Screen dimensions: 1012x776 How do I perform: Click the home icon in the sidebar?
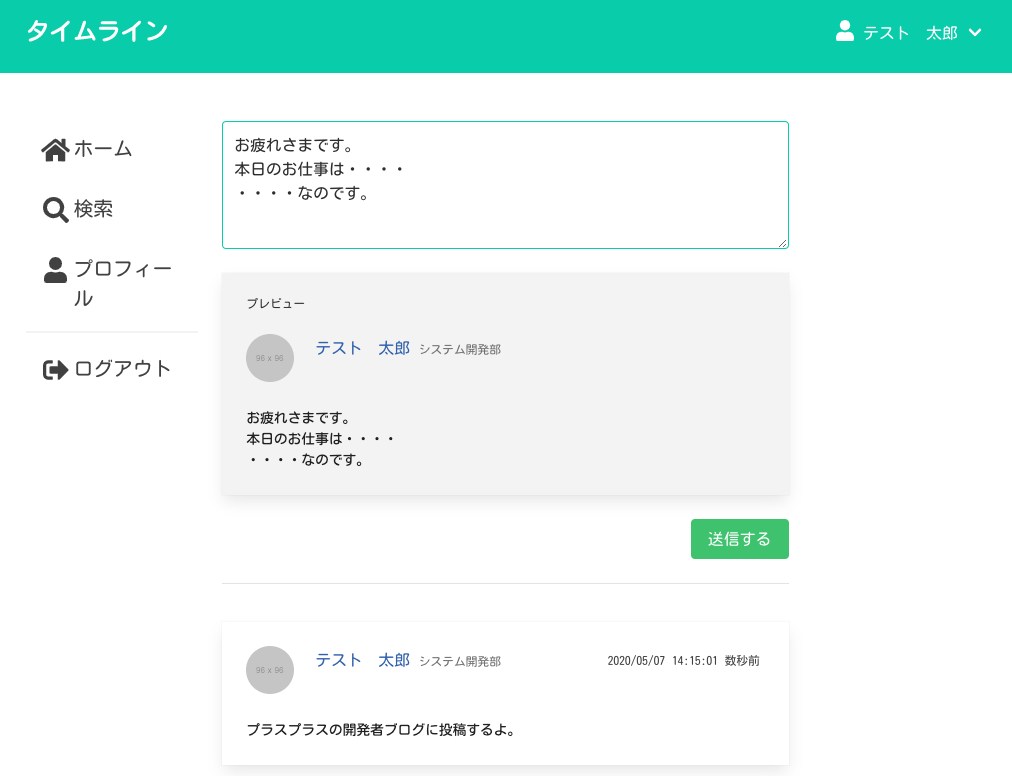(54, 147)
